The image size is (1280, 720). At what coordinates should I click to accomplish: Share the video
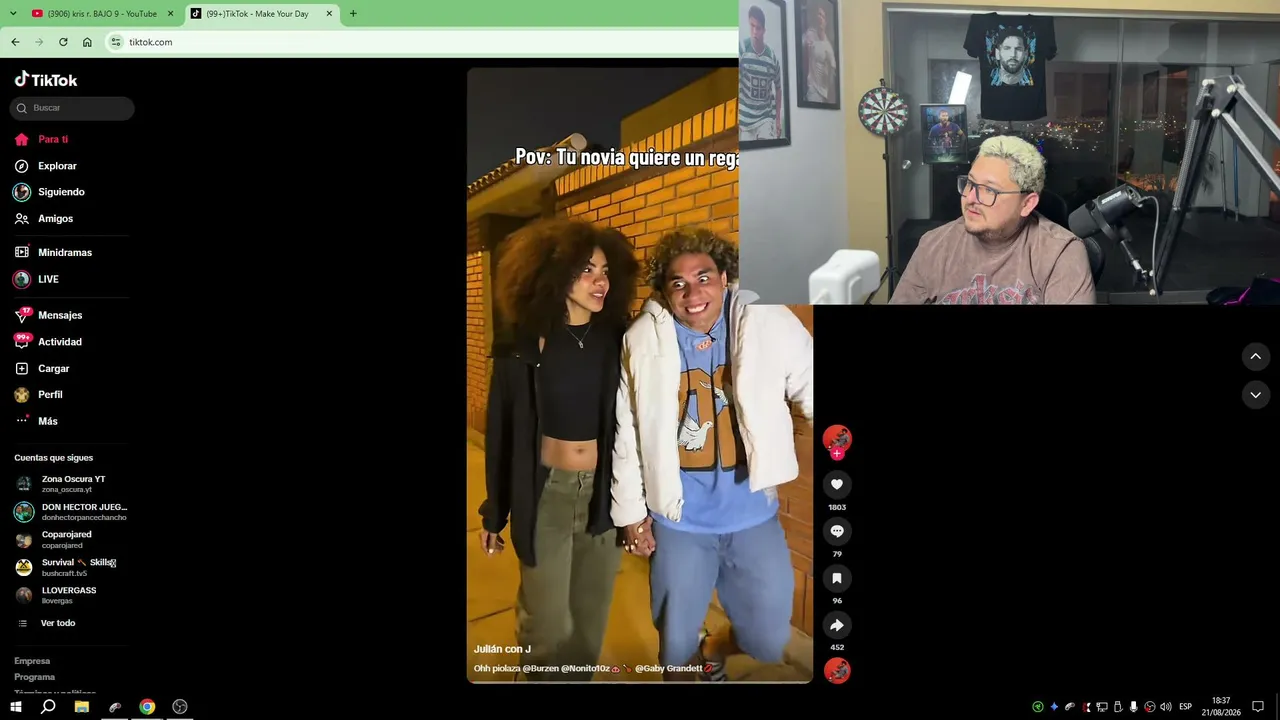coord(837,625)
